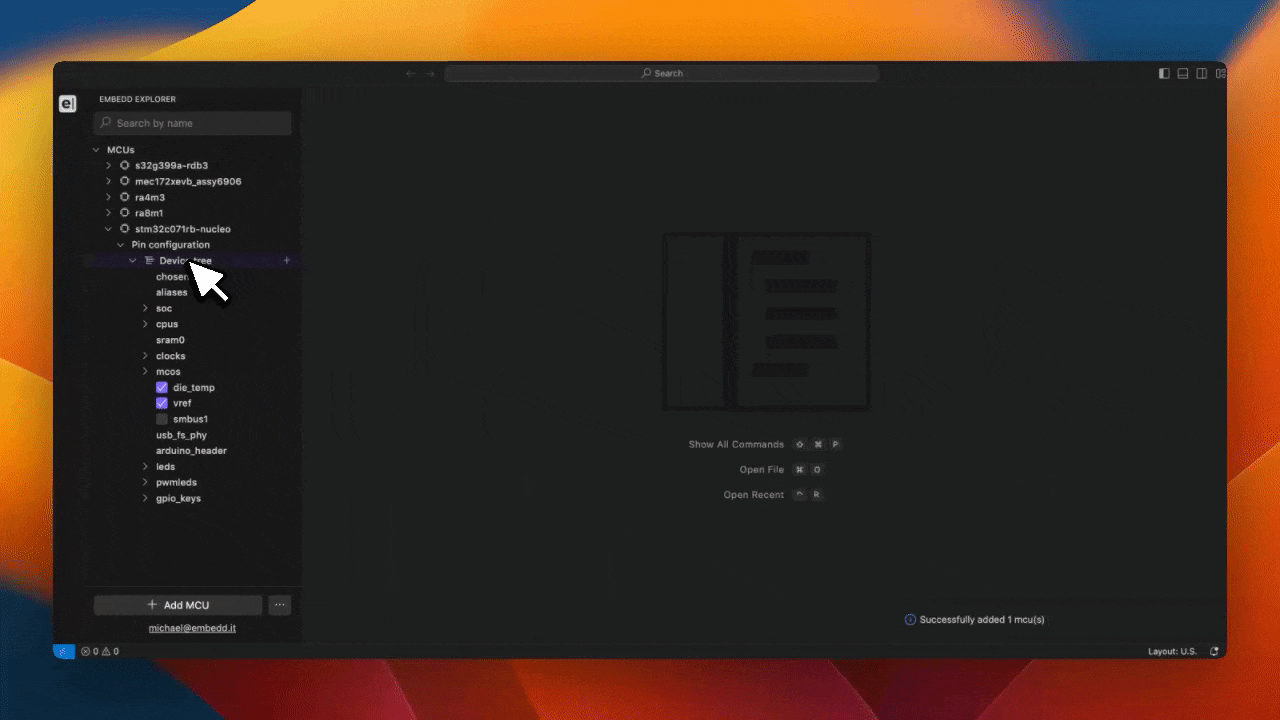The width and height of the screenshot is (1280, 720).
Task: Go forward with the right arrow
Action: pos(430,73)
